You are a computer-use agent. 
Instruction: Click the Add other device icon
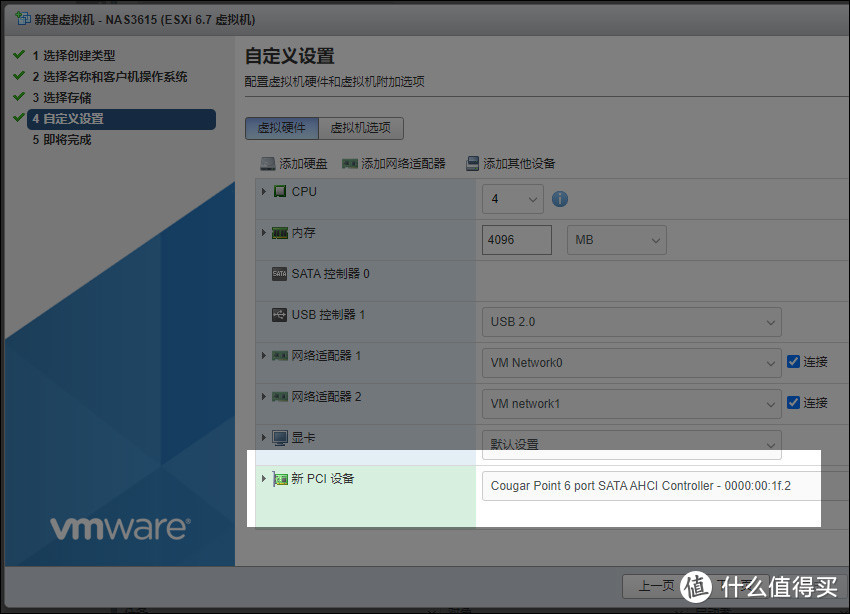pos(471,164)
